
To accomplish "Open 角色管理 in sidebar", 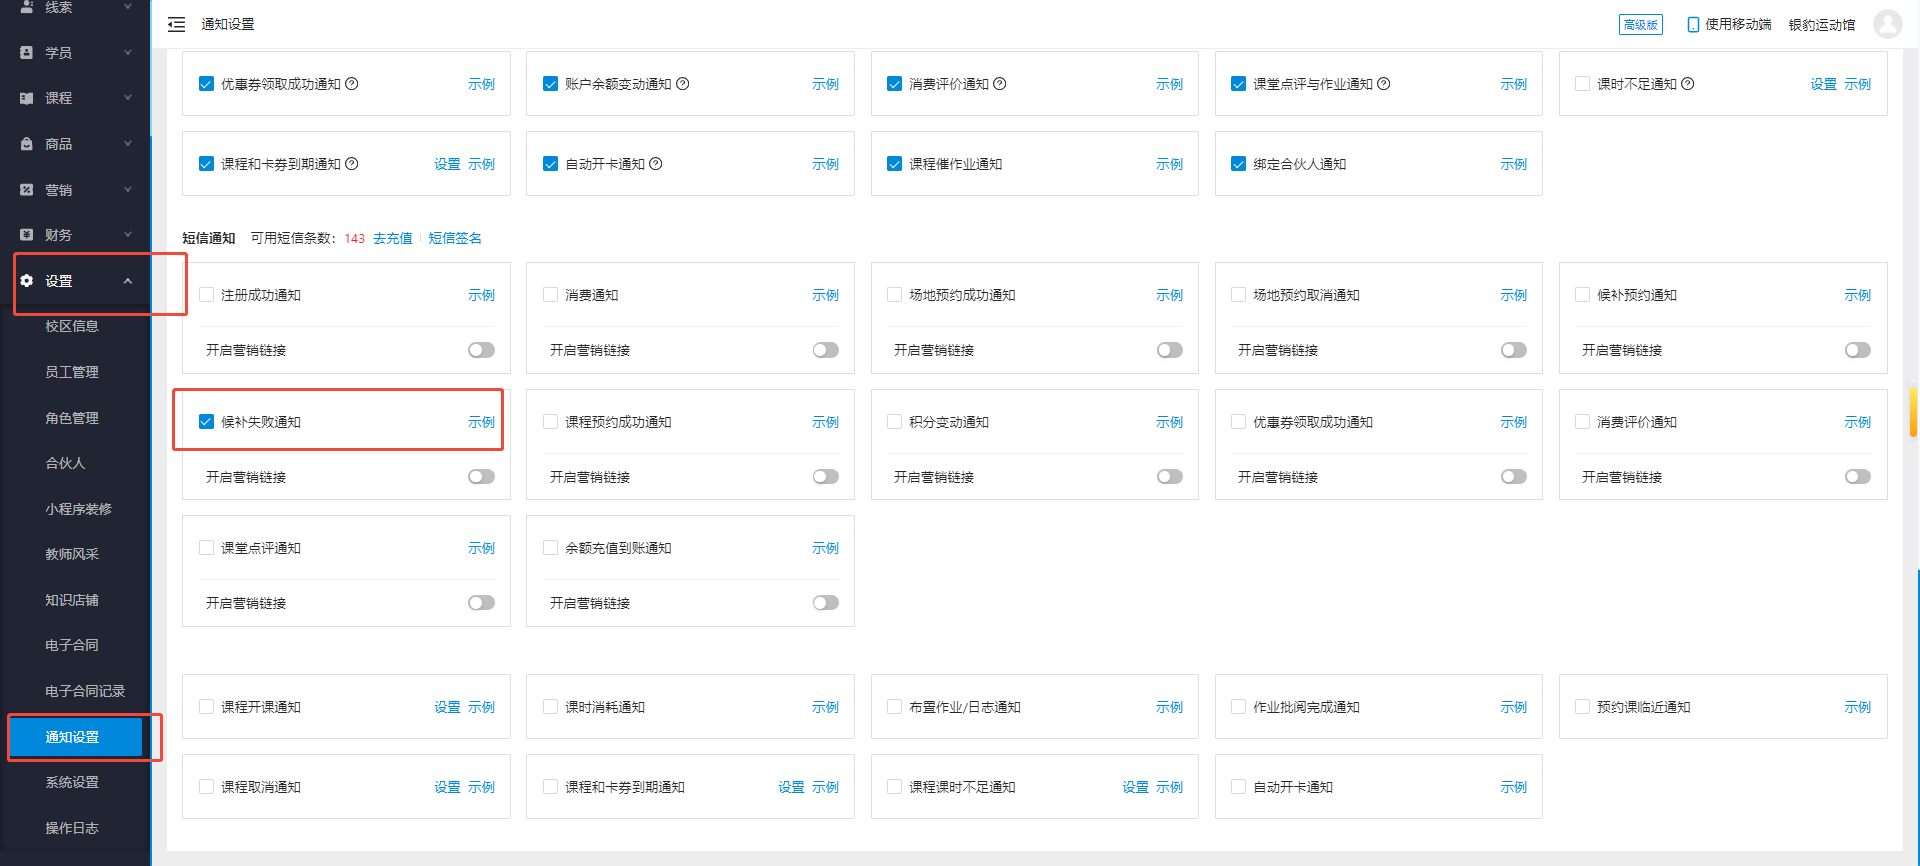I will coord(72,418).
